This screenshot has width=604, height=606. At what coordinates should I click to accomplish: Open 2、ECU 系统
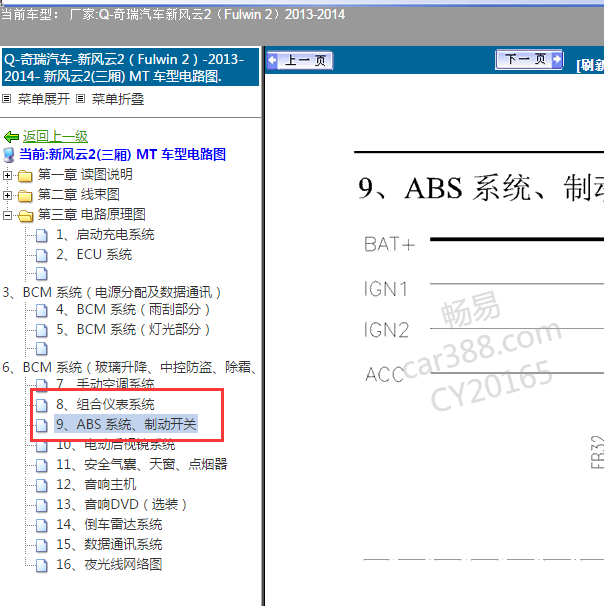click(94, 254)
